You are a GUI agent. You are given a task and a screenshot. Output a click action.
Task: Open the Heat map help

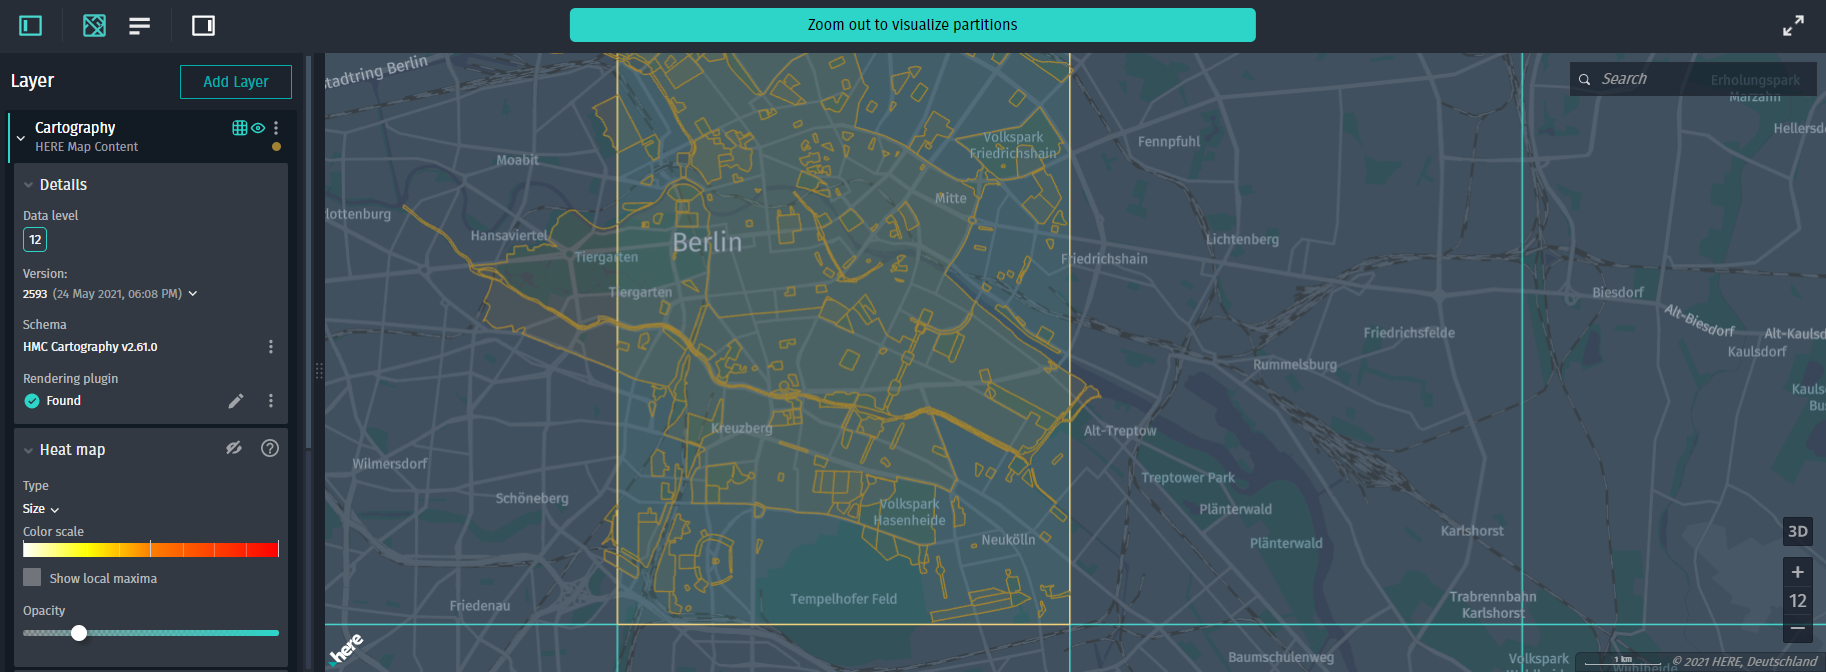pos(270,448)
